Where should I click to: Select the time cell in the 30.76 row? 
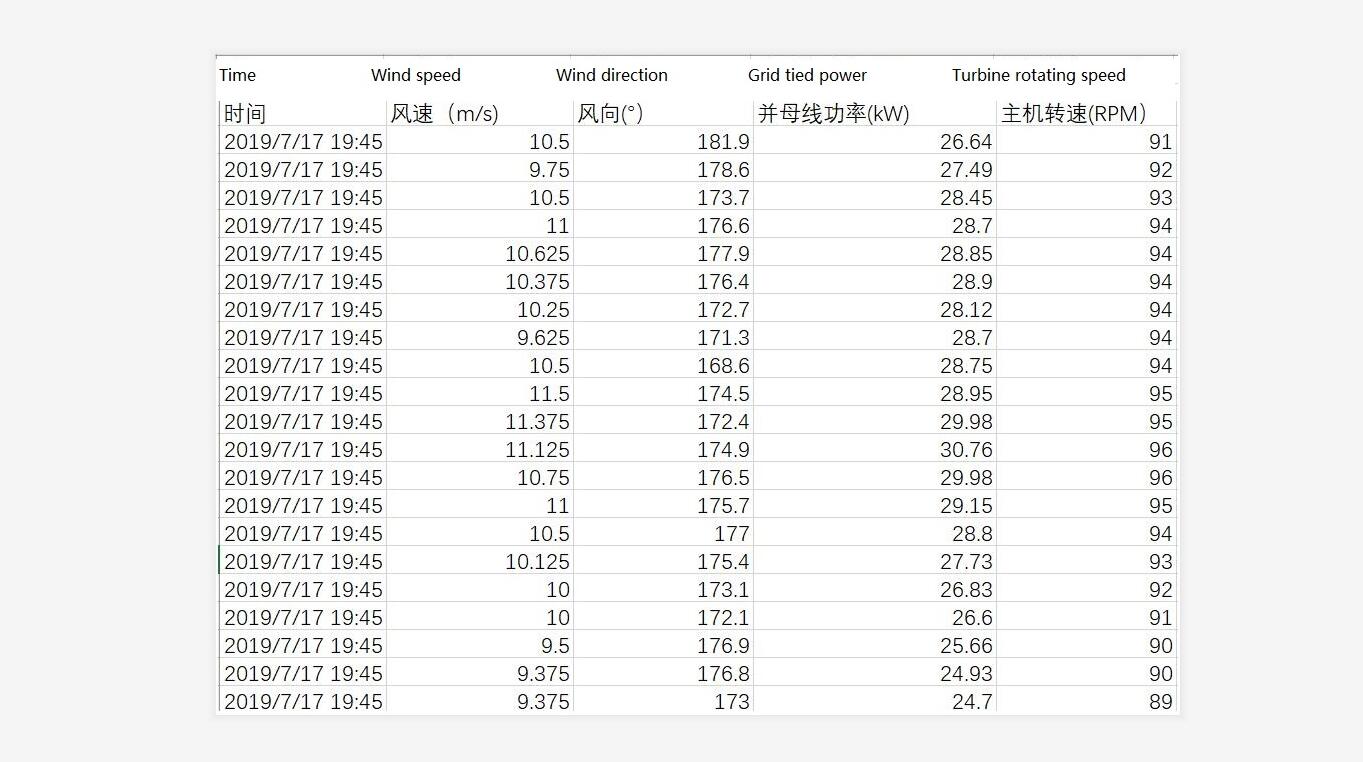(302, 450)
